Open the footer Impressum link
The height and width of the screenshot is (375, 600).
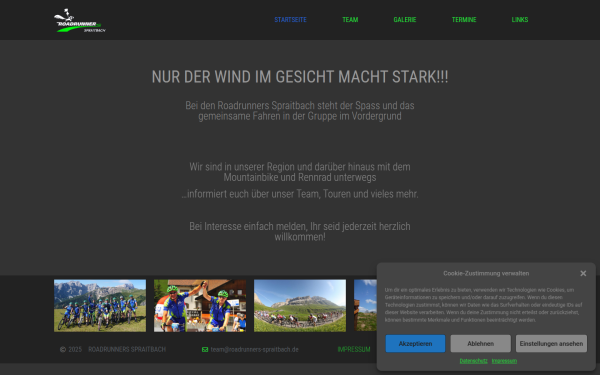[x=354, y=349]
